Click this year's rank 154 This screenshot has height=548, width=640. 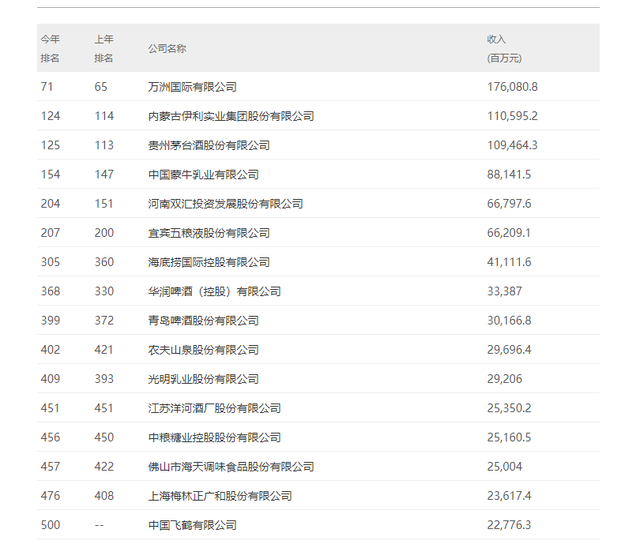point(51,175)
